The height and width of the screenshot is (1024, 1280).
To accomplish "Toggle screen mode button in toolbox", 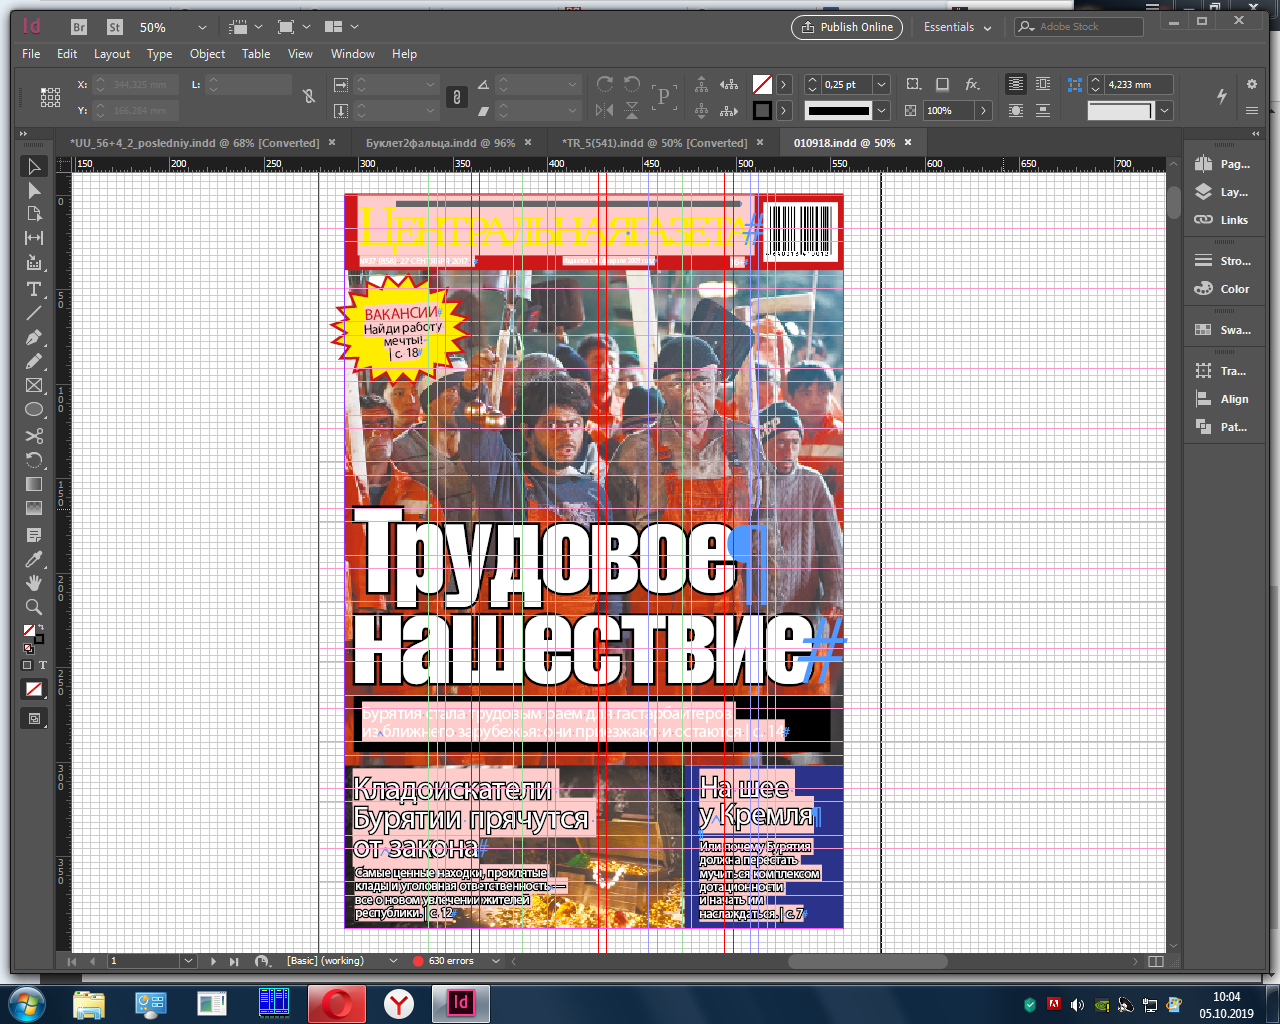I will click(x=34, y=718).
